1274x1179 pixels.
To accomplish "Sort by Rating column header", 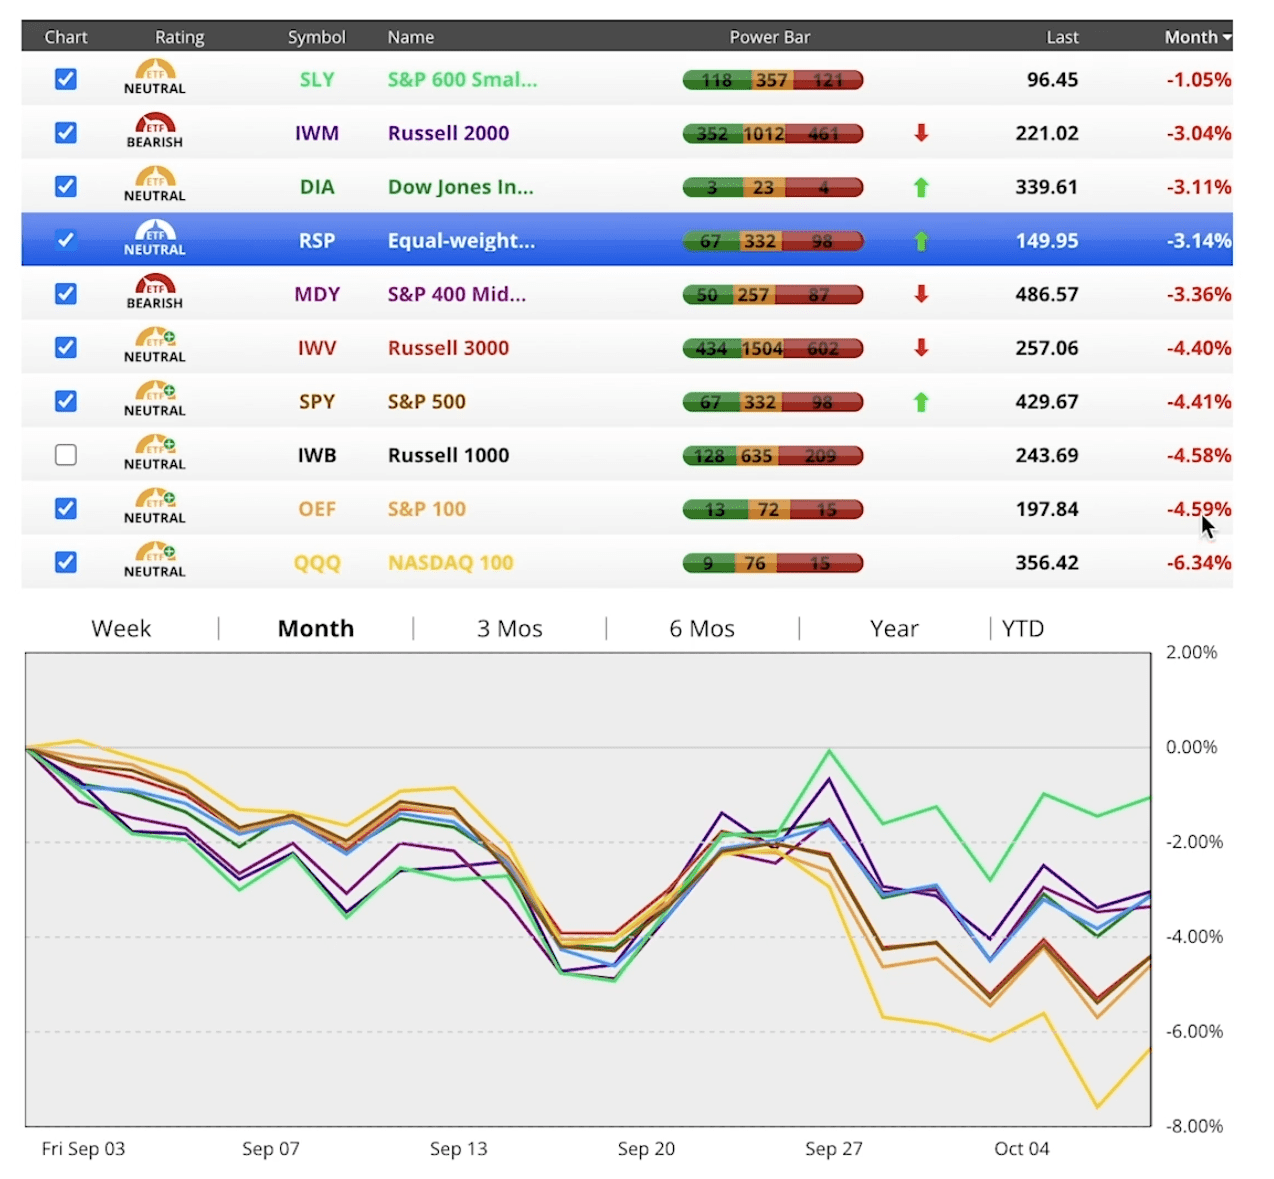I will click(180, 37).
